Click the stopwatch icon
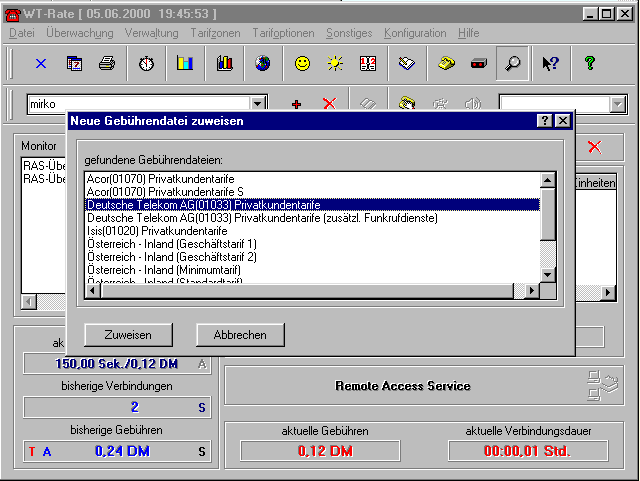 (x=146, y=64)
